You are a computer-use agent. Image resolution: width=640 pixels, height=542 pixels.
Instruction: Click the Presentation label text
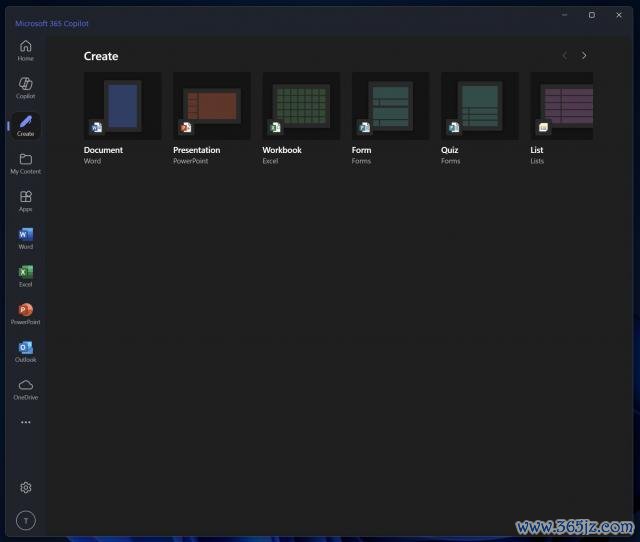197,150
